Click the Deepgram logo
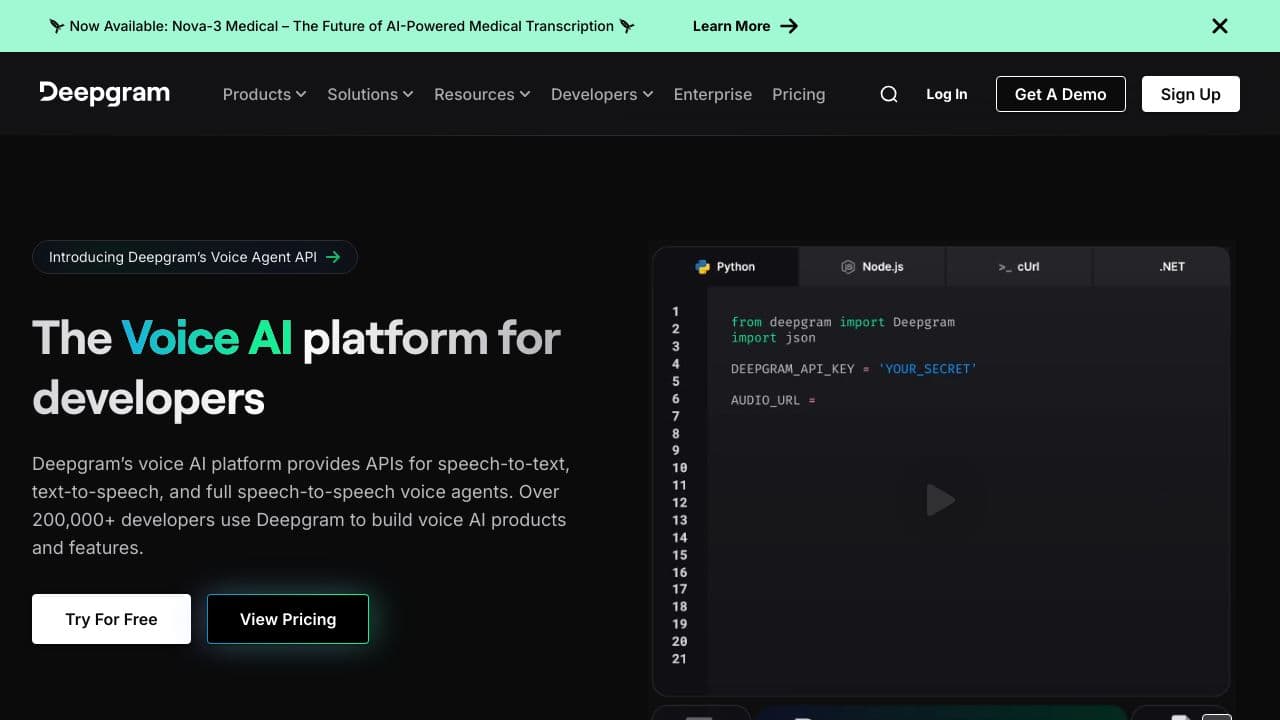 click(x=104, y=93)
